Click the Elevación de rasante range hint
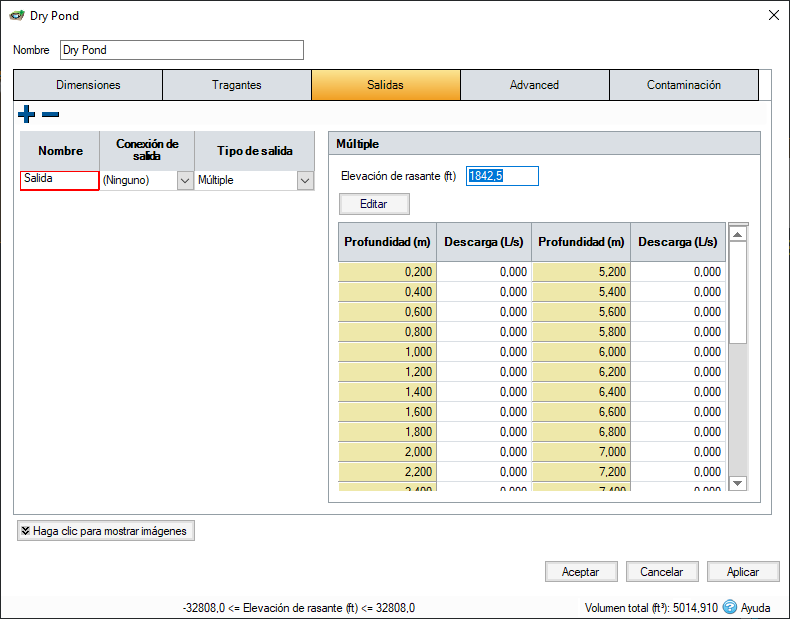This screenshot has height=619, width=790. 299,608
